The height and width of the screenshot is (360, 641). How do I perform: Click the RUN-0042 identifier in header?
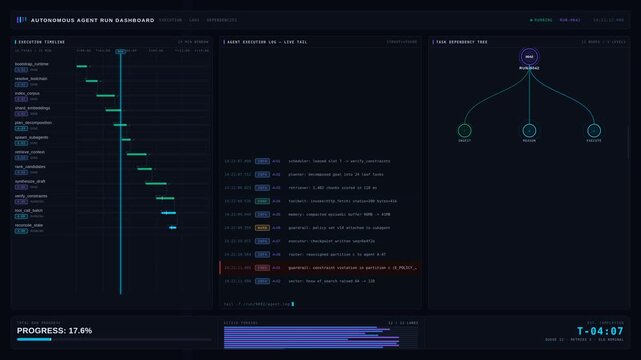pyautogui.click(x=570, y=20)
